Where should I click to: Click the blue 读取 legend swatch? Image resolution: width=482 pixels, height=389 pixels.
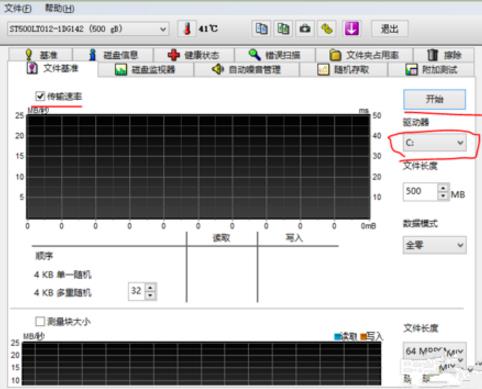pos(337,337)
